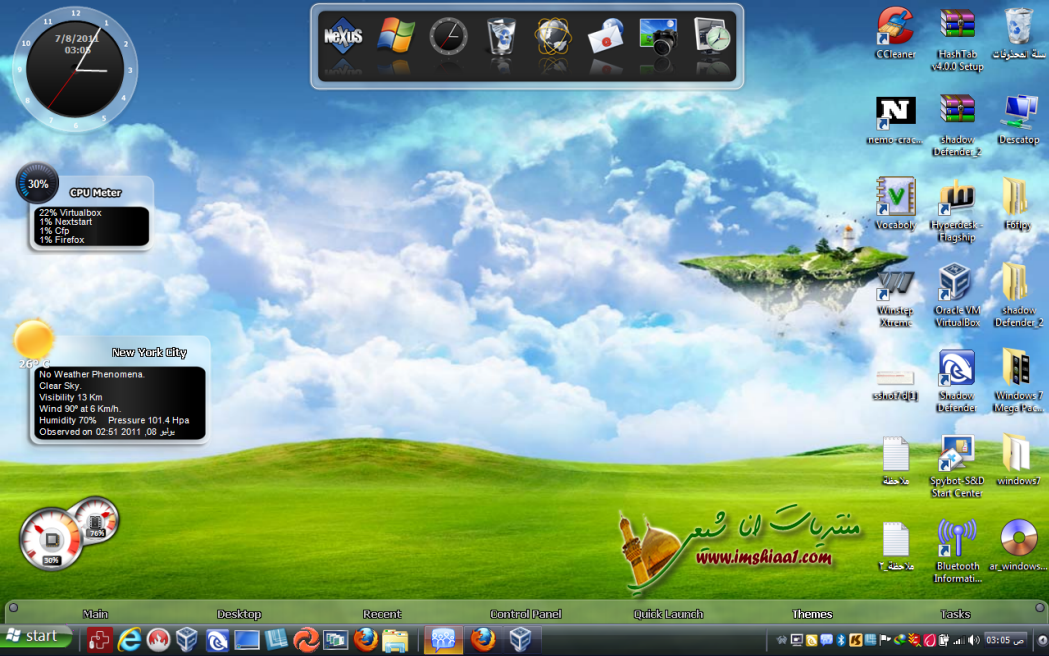The width and height of the screenshot is (1049, 656).
Task: Click the network signal bars tray icon
Action: pos(959,640)
